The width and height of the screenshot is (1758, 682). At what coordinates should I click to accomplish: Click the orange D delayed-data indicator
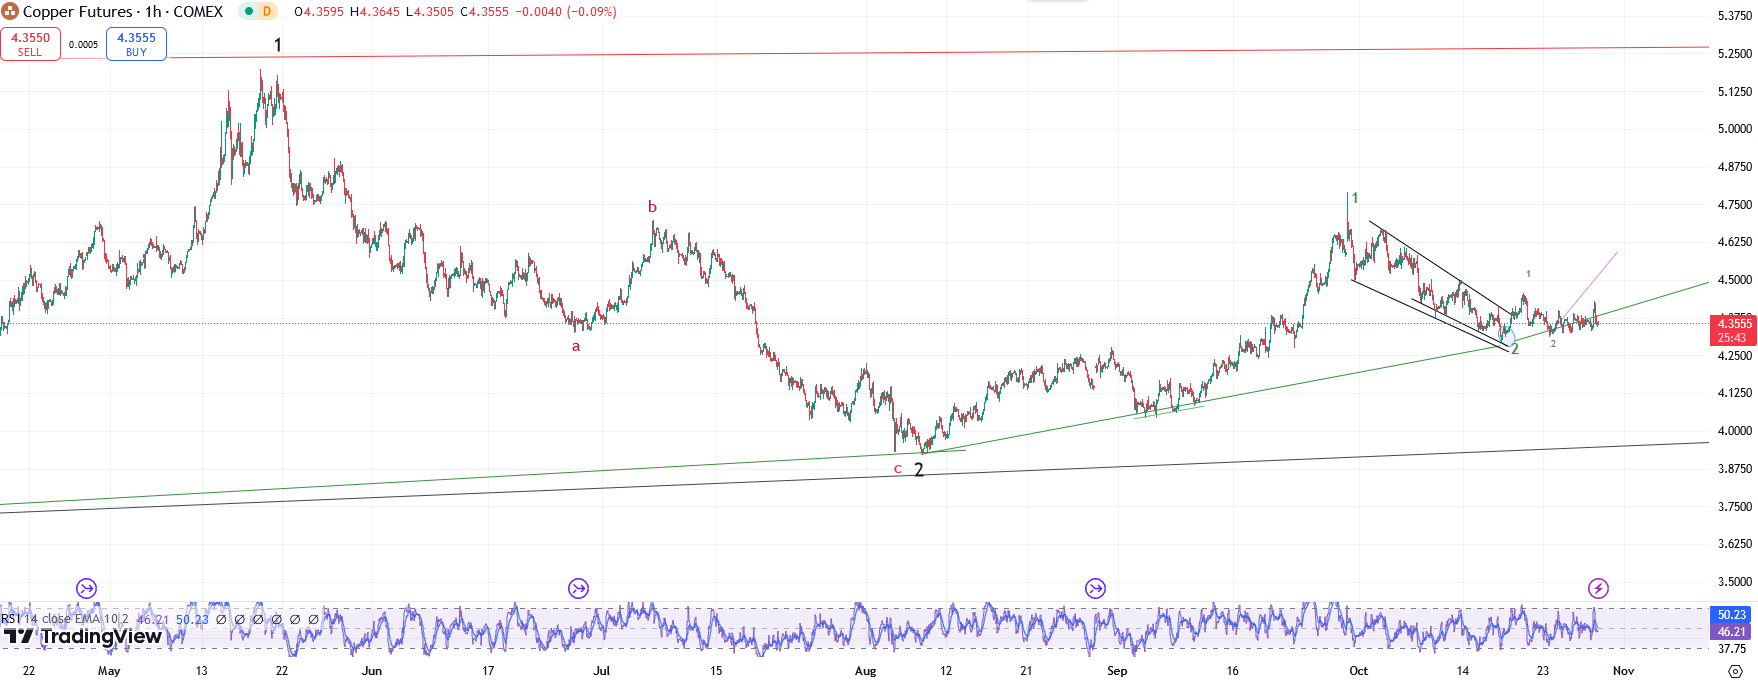tap(267, 12)
